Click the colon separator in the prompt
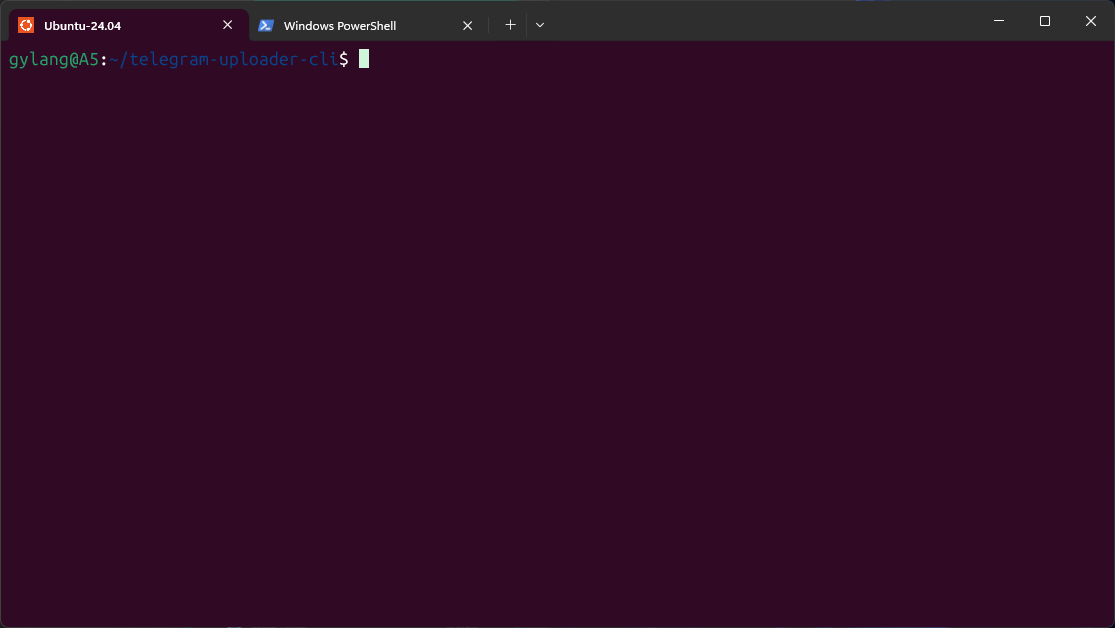 pyautogui.click(x=104, y=59)
